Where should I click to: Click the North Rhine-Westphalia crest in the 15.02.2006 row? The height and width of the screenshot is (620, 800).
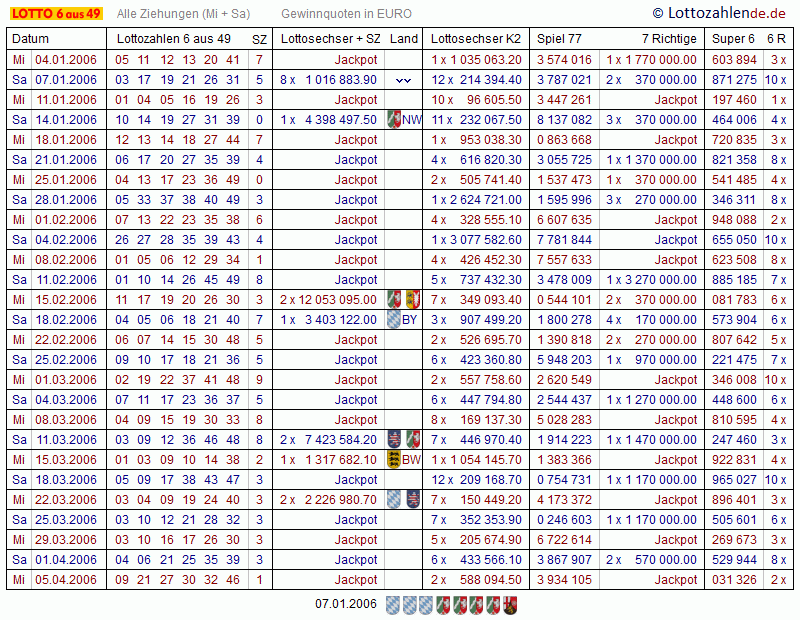point(394,300)
